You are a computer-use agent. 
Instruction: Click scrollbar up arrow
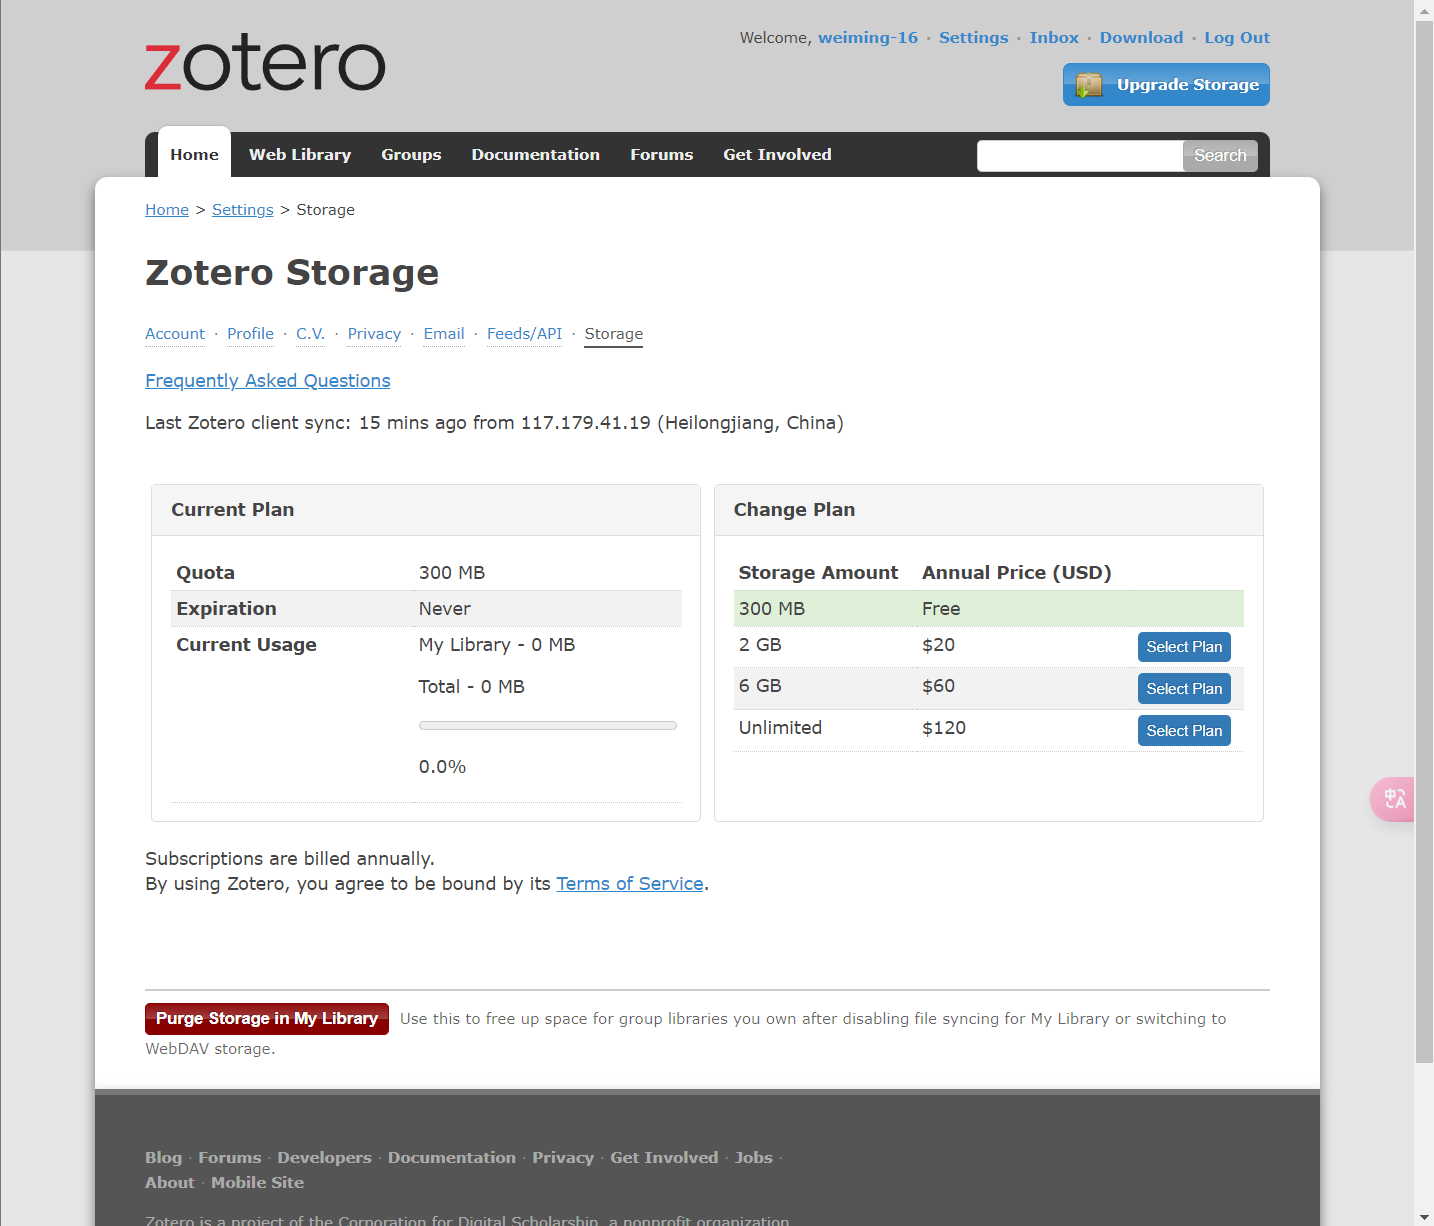(x=1424, y=10)
